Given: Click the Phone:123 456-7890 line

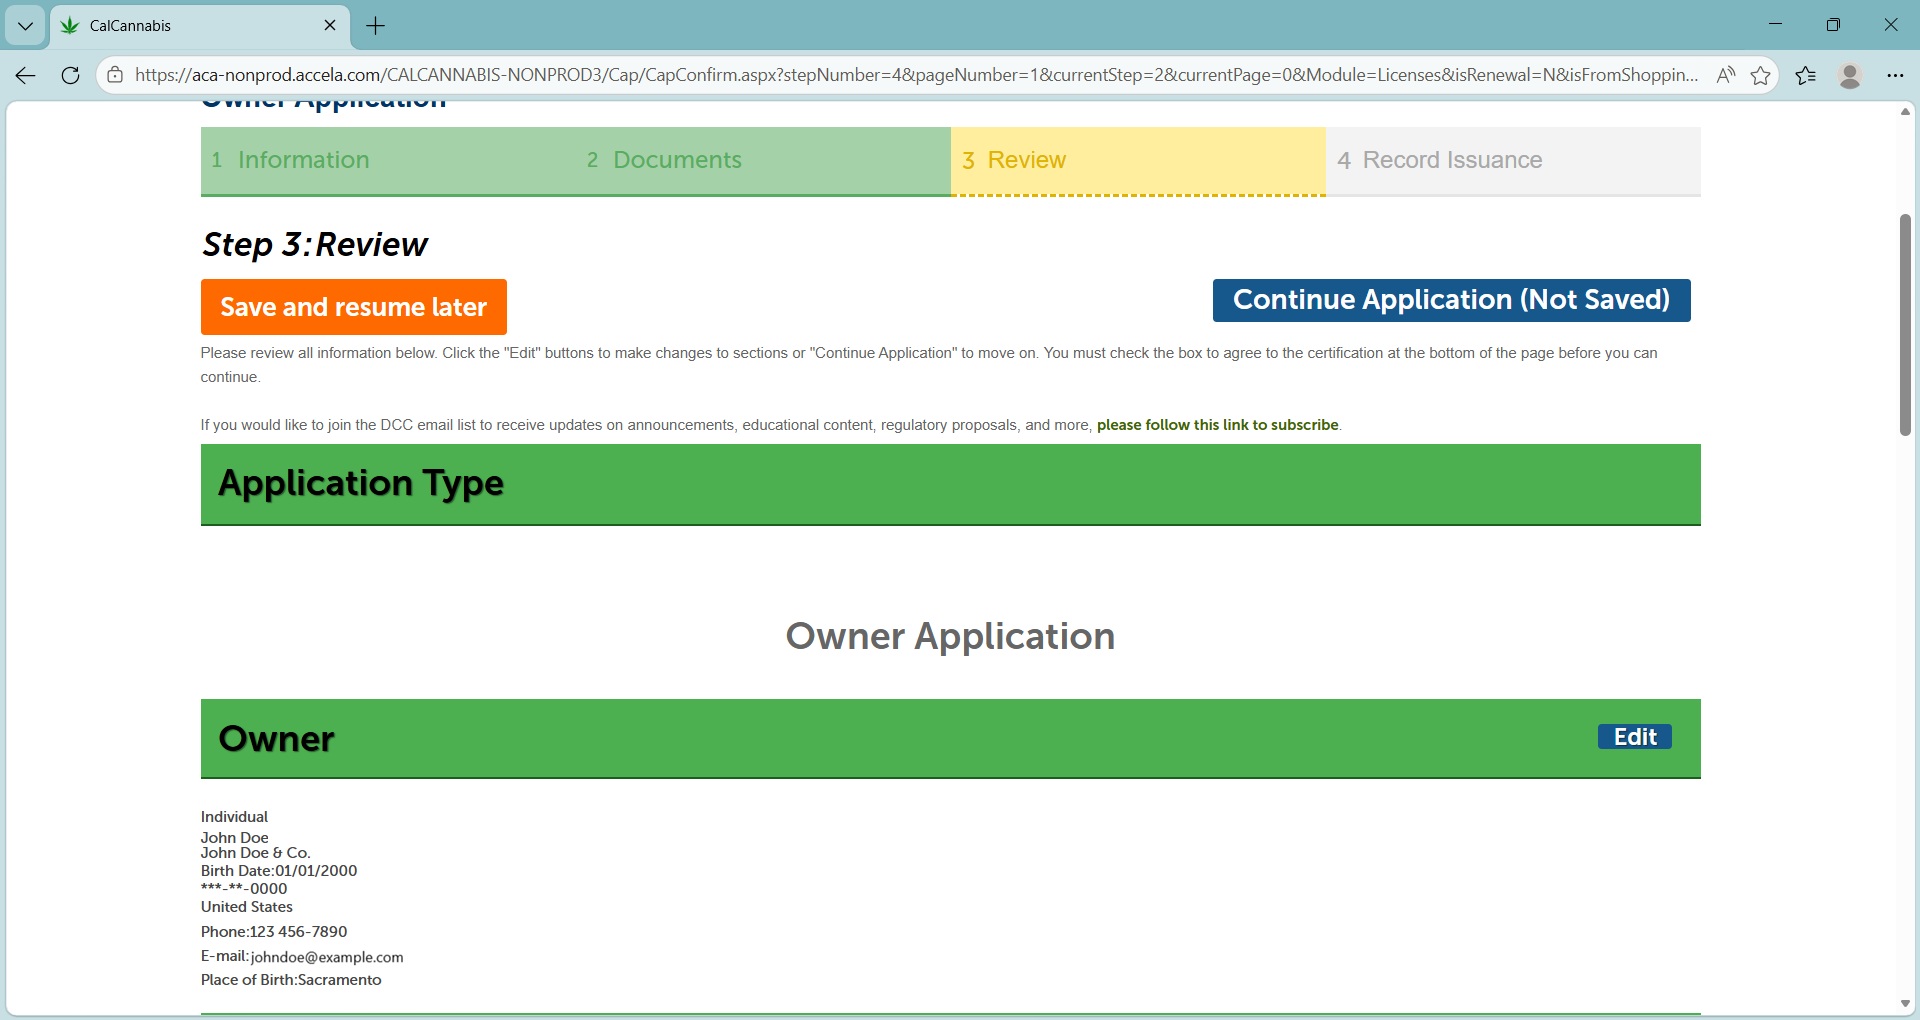Looking at the screenshot, I should point(274,932).
